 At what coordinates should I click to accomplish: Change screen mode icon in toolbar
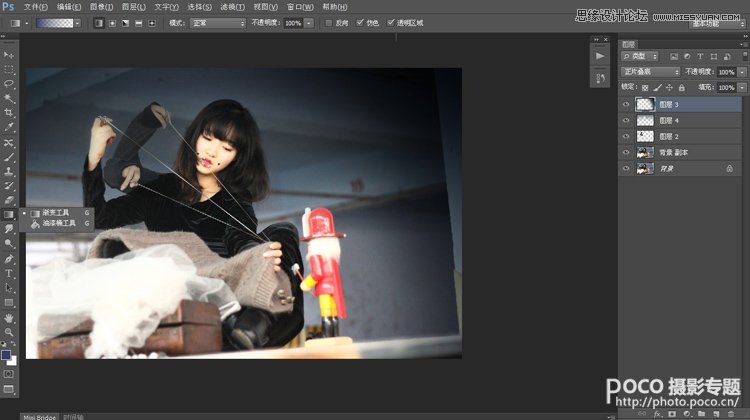[9, 389]
